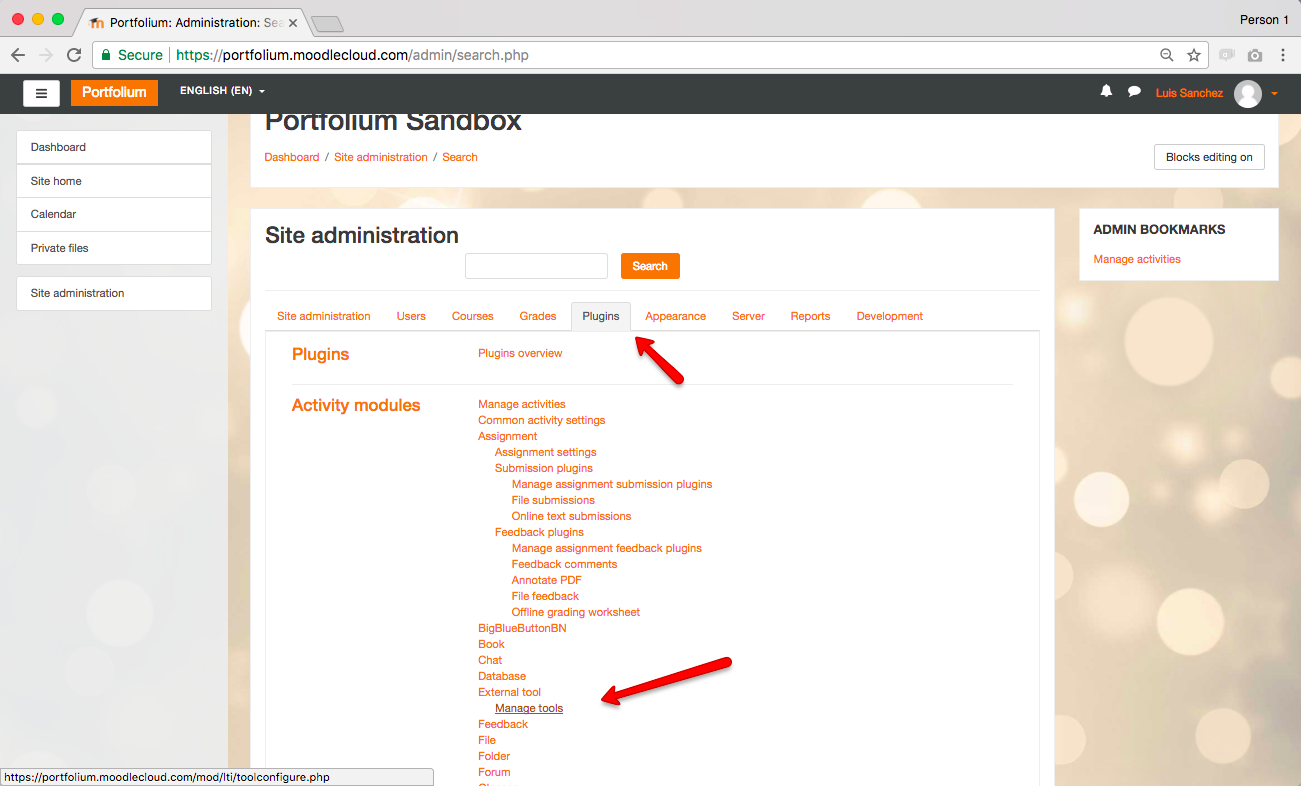The width and height of the screenshot is (1301, 786).
Task: Open Feedback plugins link
Action: click(x=539, y=532)
